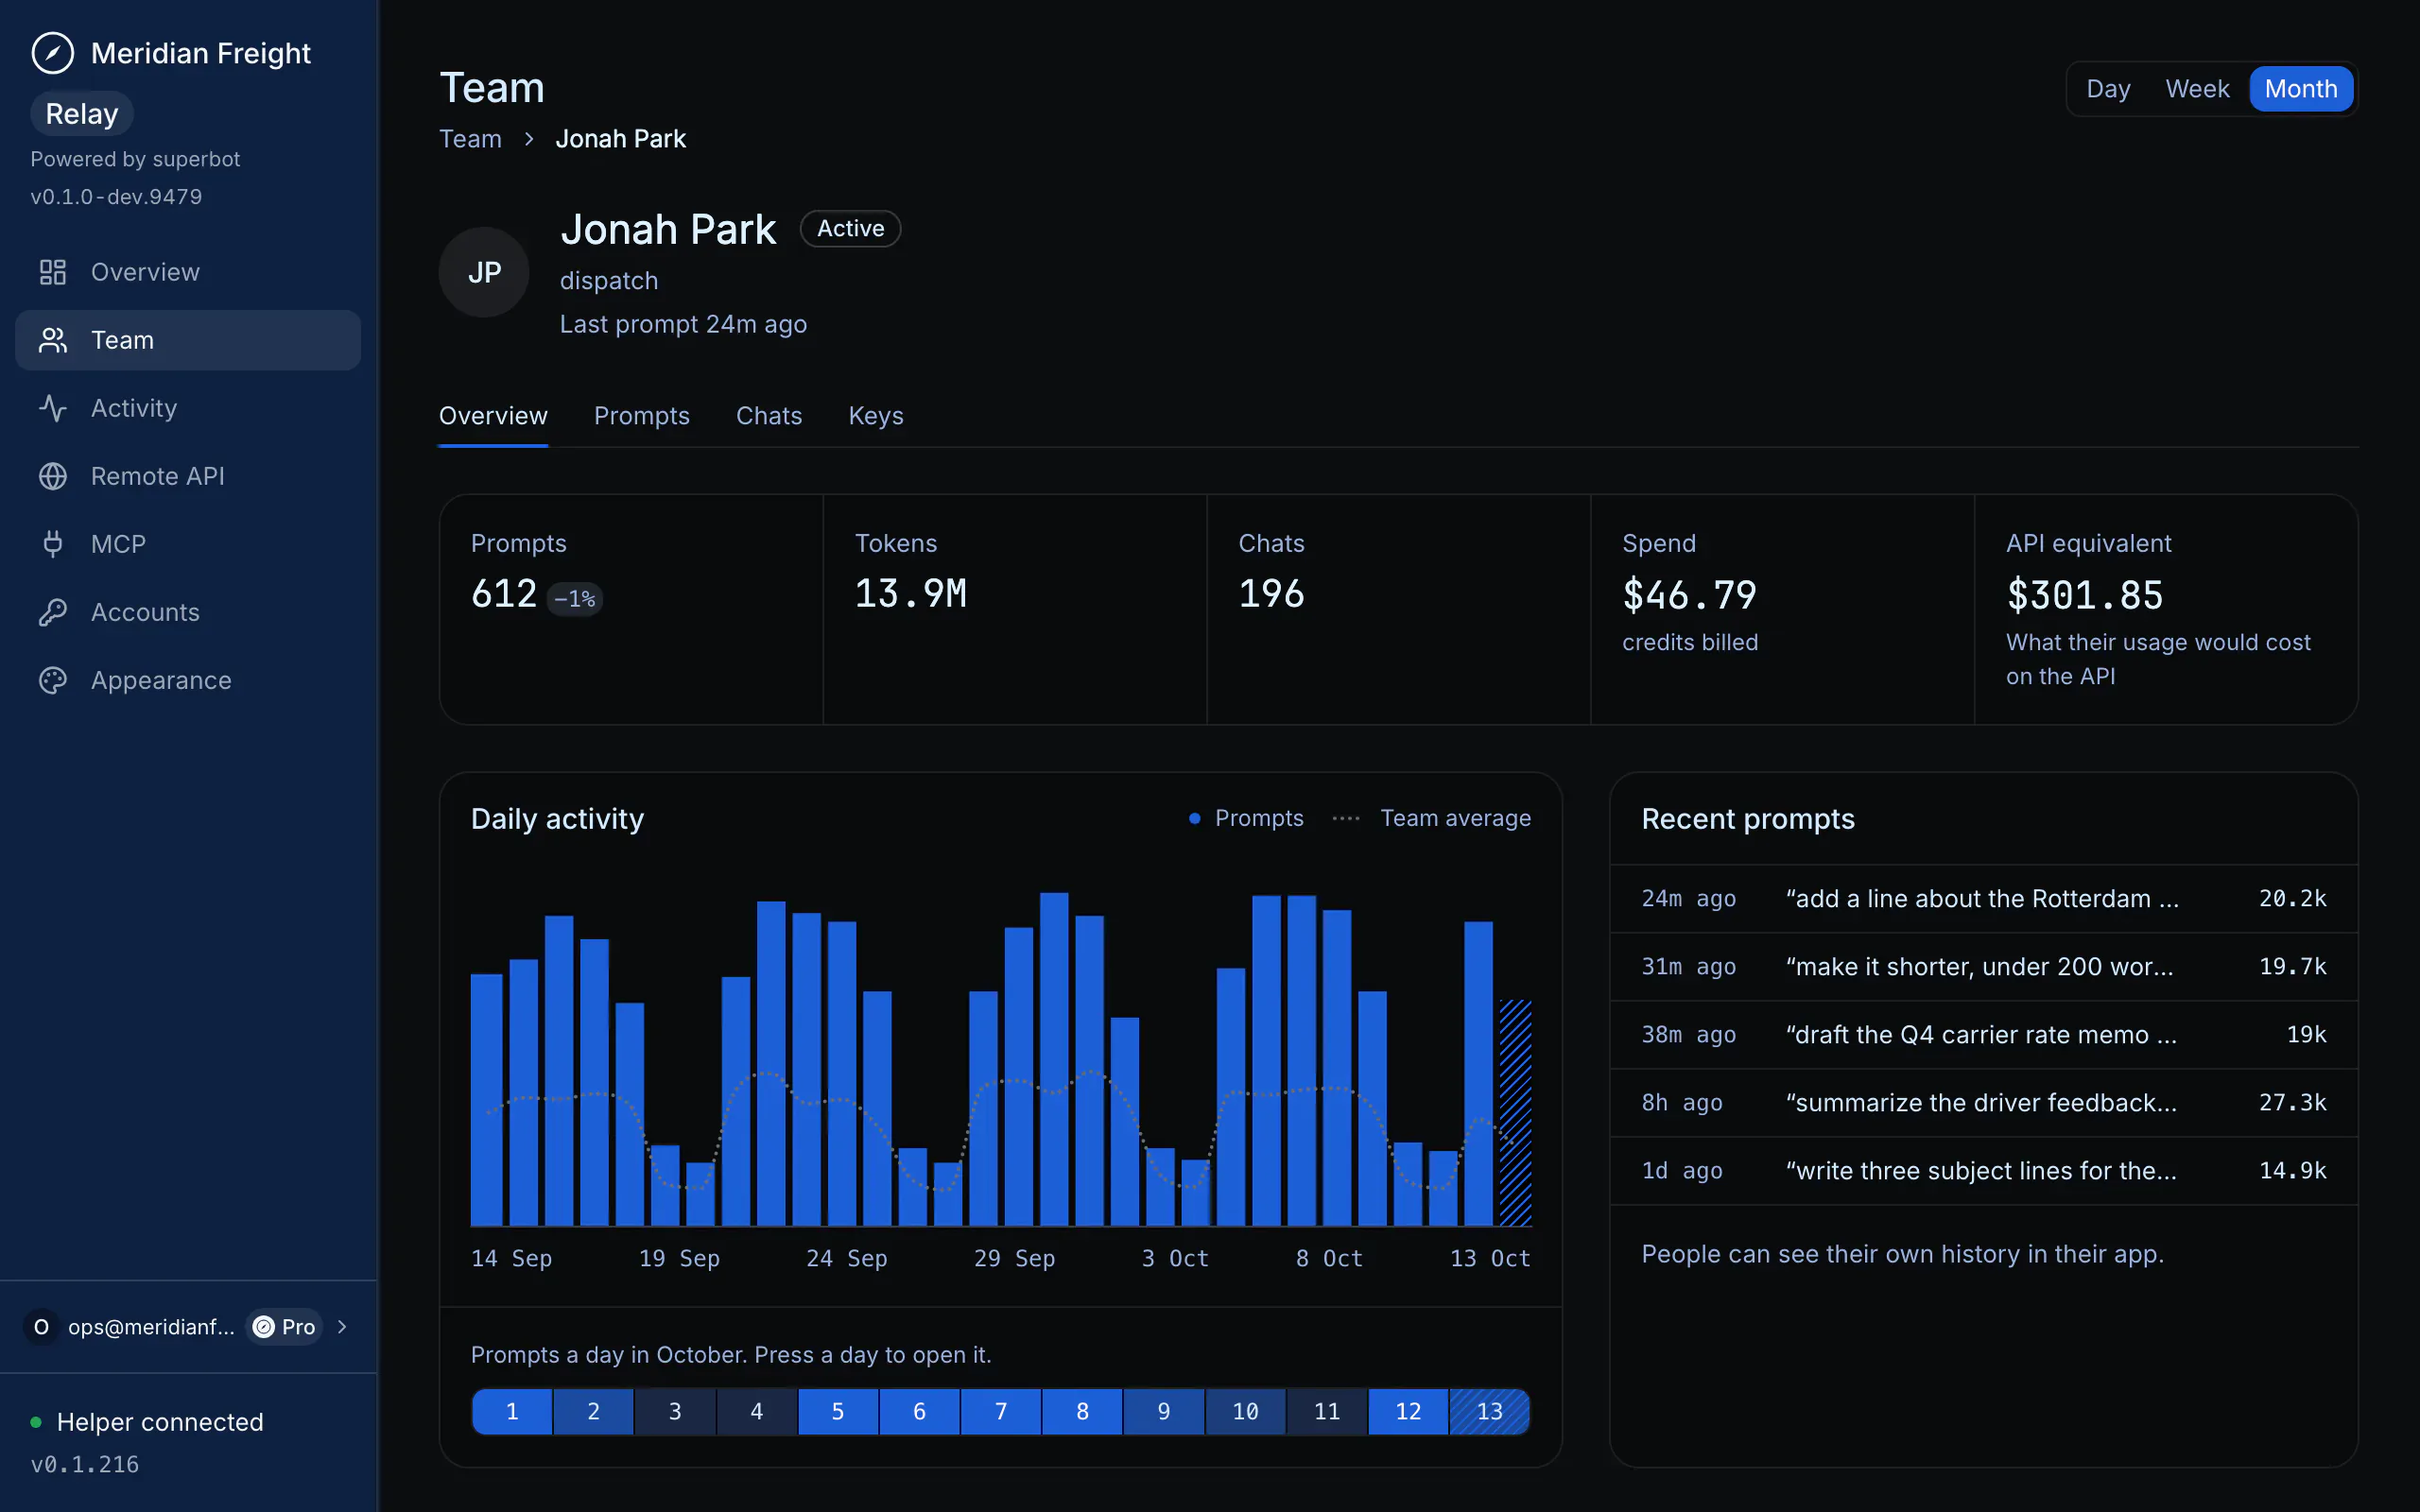The image size is (2420, 1512).
Task: Switch the time range to Week
Action: point(2197,89)
